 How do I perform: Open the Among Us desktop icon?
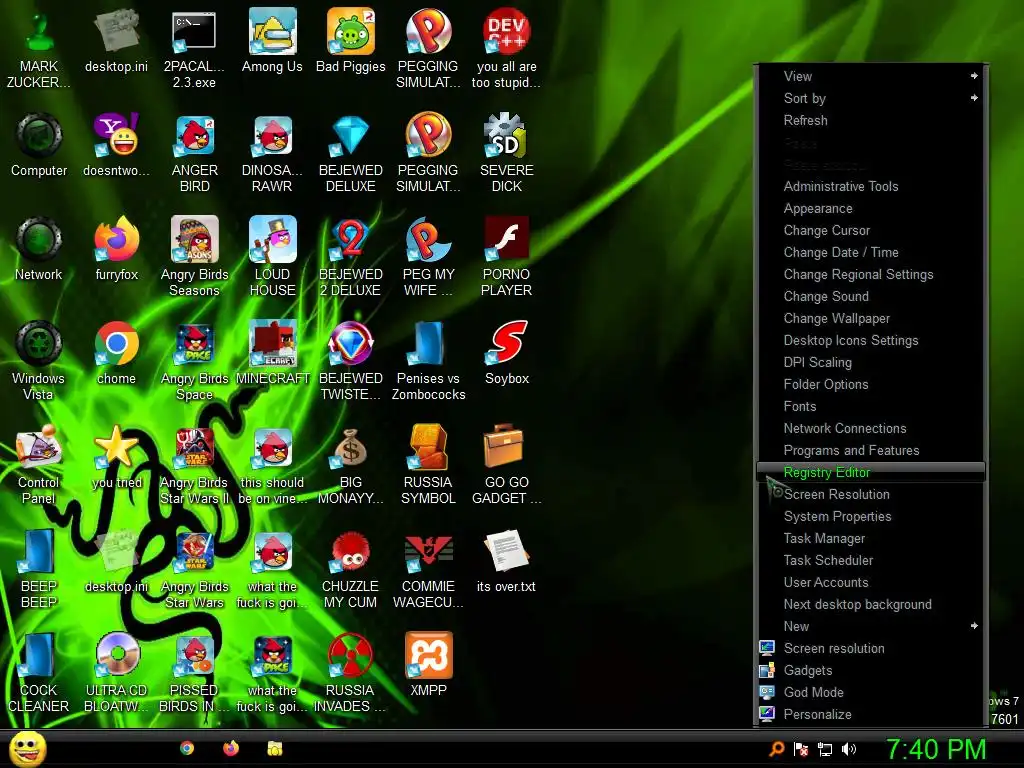pyautogui.click(x=272, y=40)
